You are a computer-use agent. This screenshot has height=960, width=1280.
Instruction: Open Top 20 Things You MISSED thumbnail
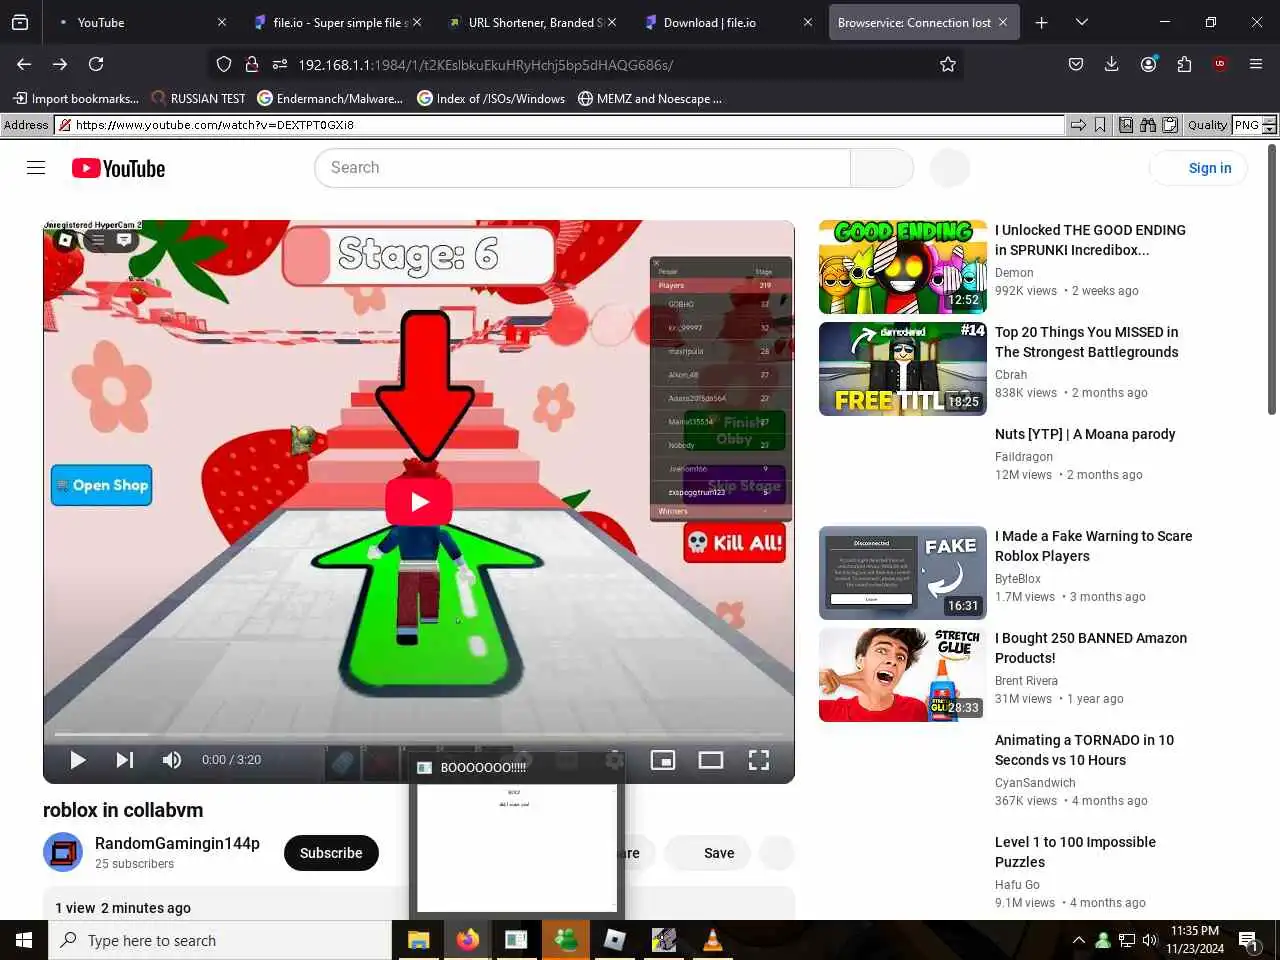903,369
